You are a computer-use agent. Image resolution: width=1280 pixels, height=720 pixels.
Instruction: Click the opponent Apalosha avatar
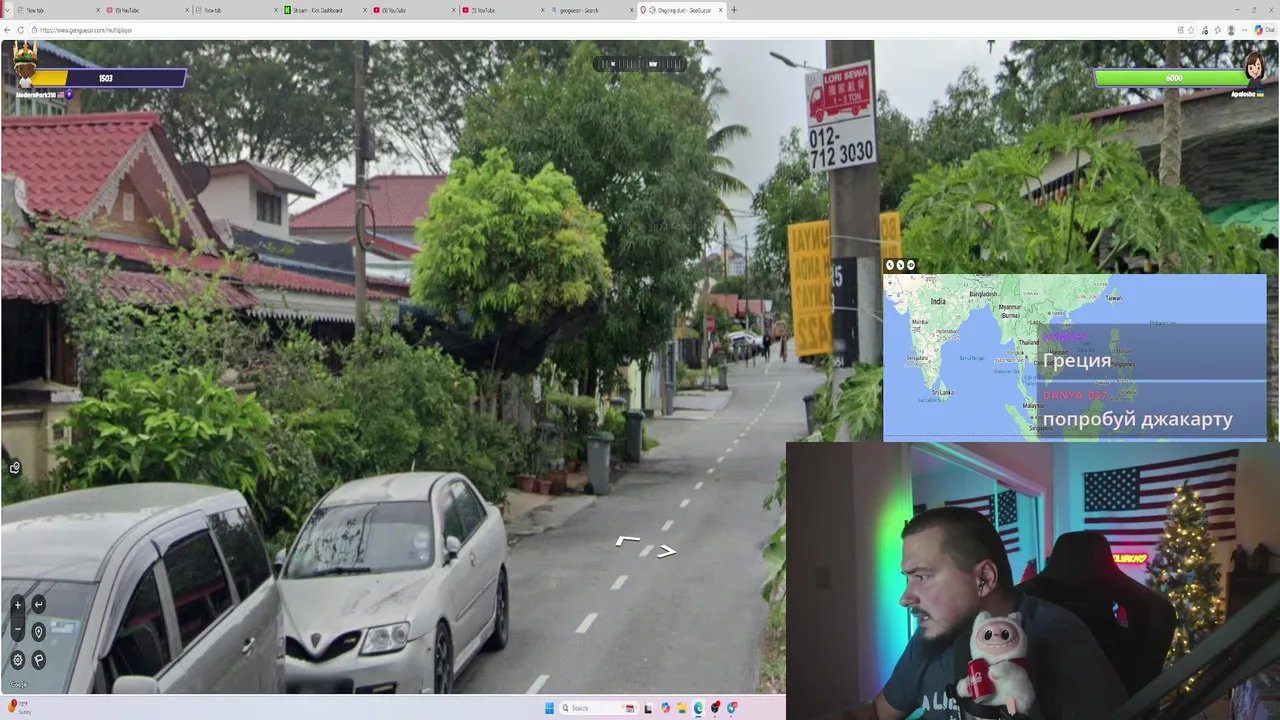click(x=1255, y=69)
